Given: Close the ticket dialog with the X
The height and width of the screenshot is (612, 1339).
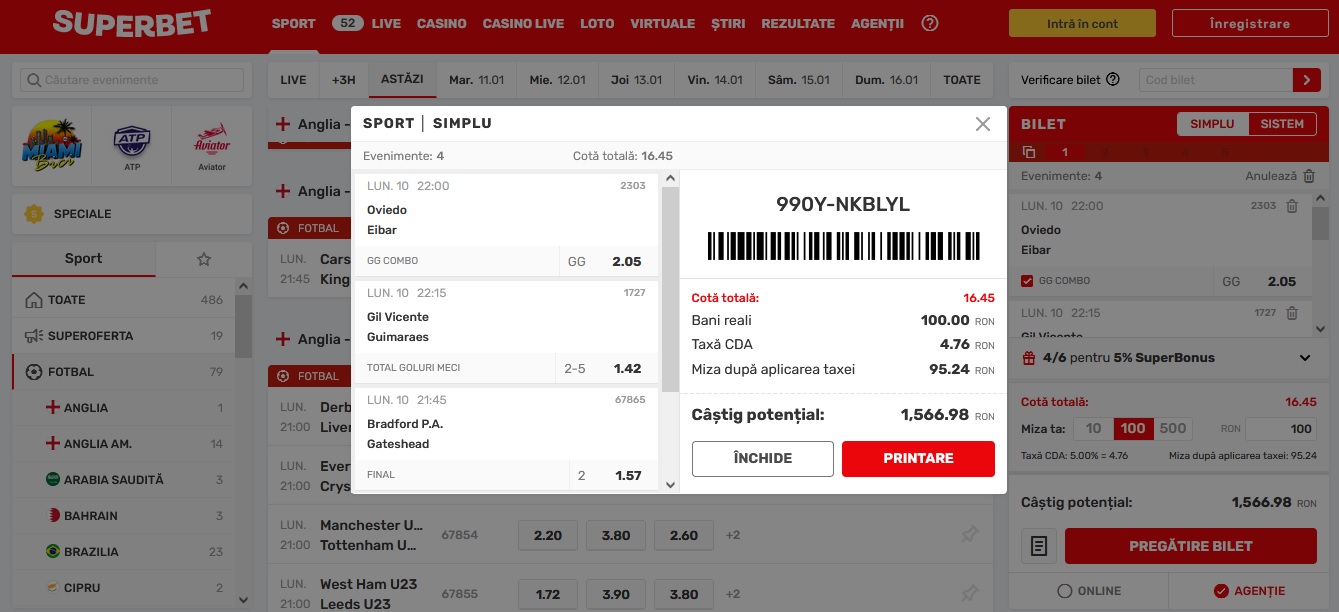Looking at the screenshot, I should point(983,124).
